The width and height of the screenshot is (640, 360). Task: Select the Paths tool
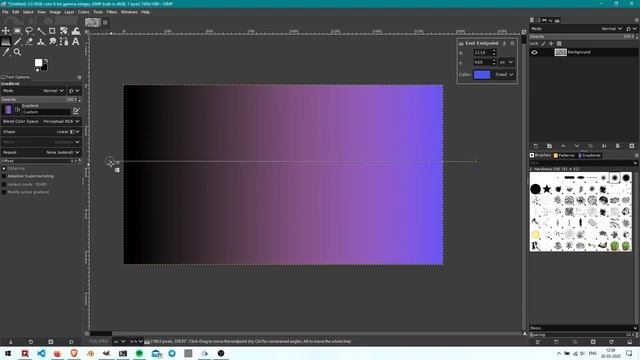pos(64,42)
